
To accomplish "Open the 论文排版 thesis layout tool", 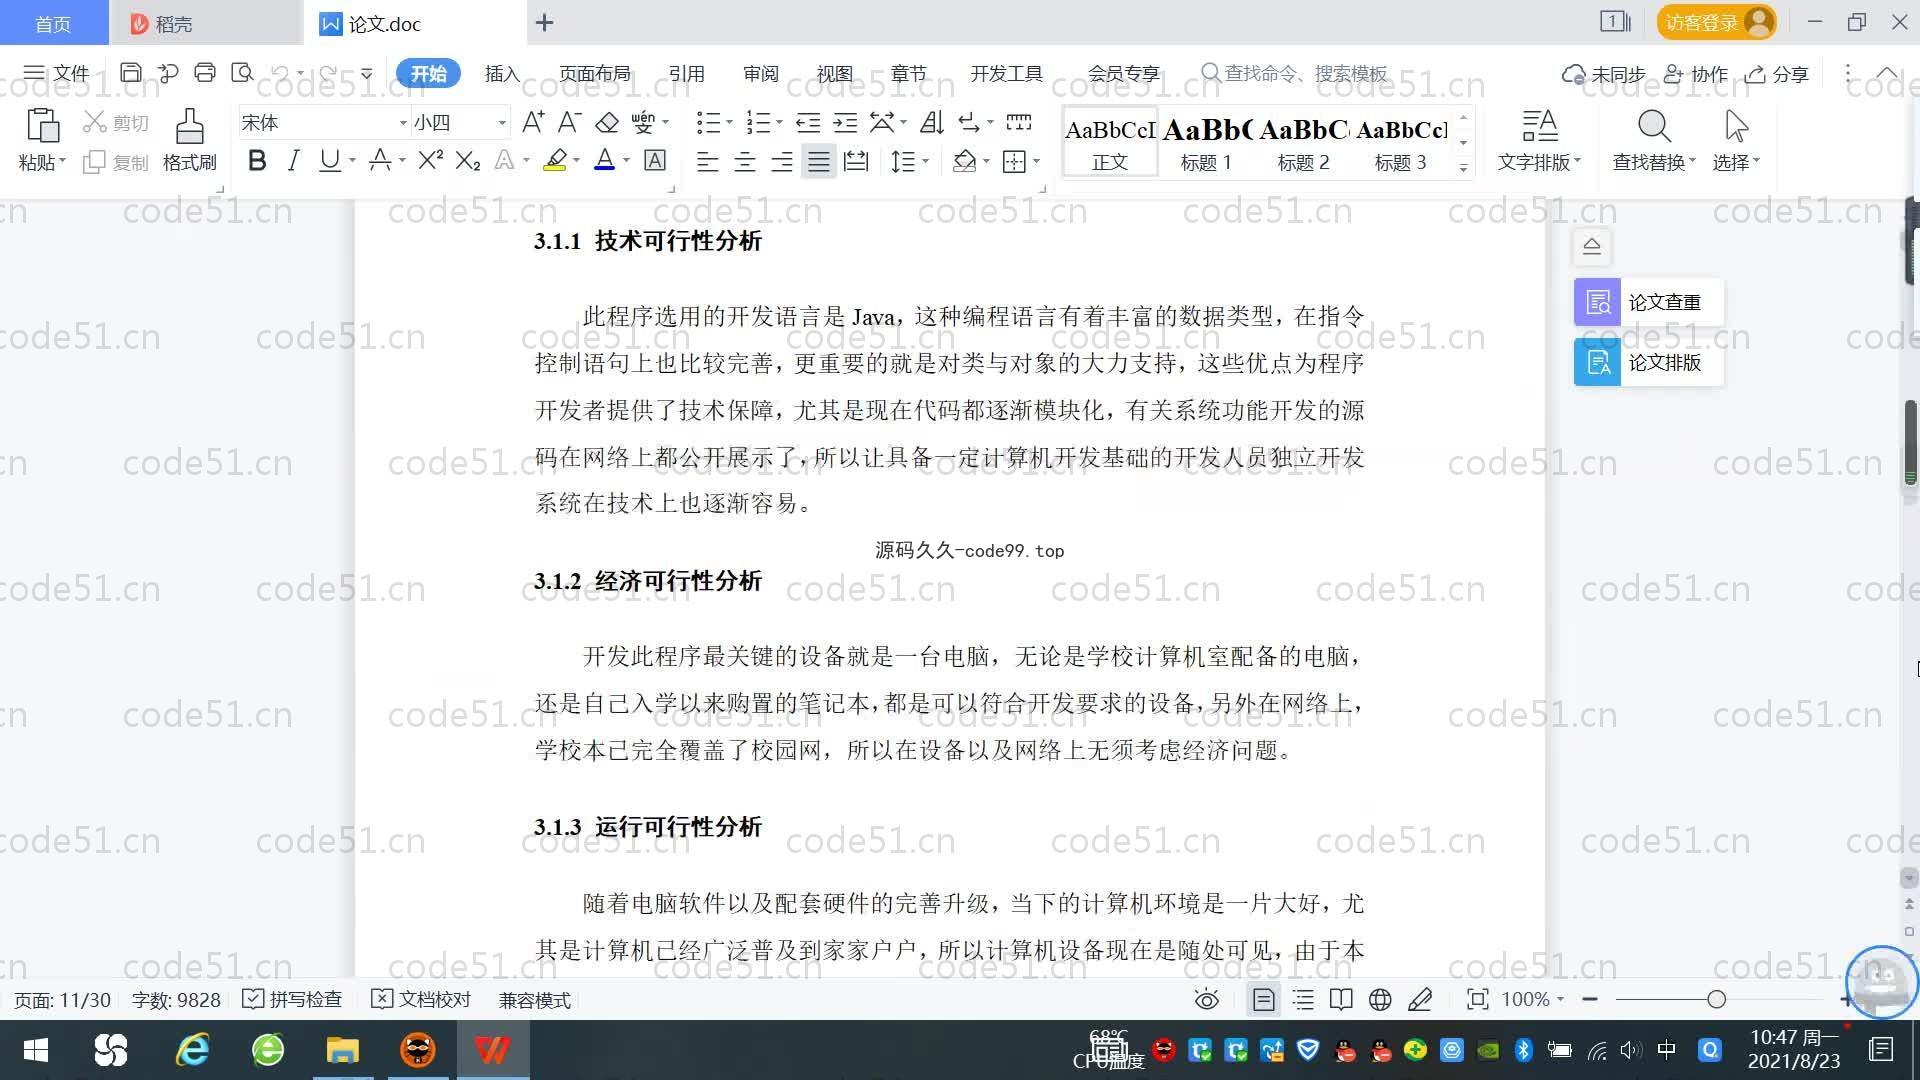I will (1648, 362).
